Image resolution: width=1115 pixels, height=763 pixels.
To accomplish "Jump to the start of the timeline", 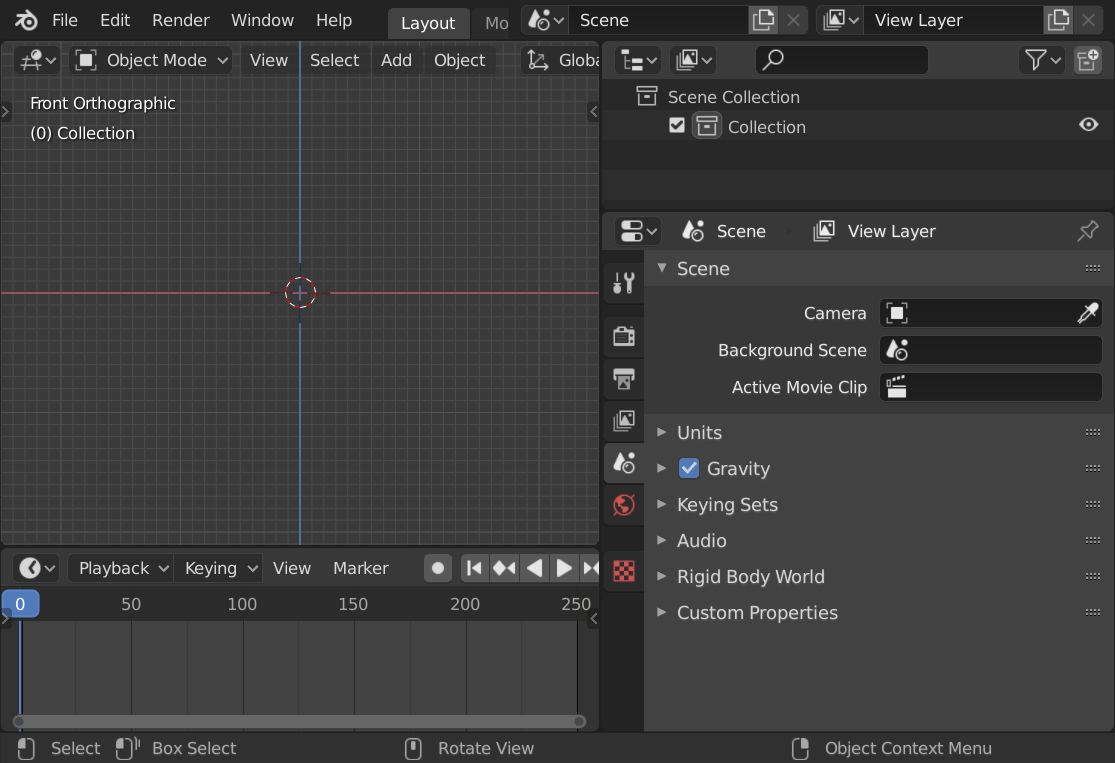I will coord(473,567).
